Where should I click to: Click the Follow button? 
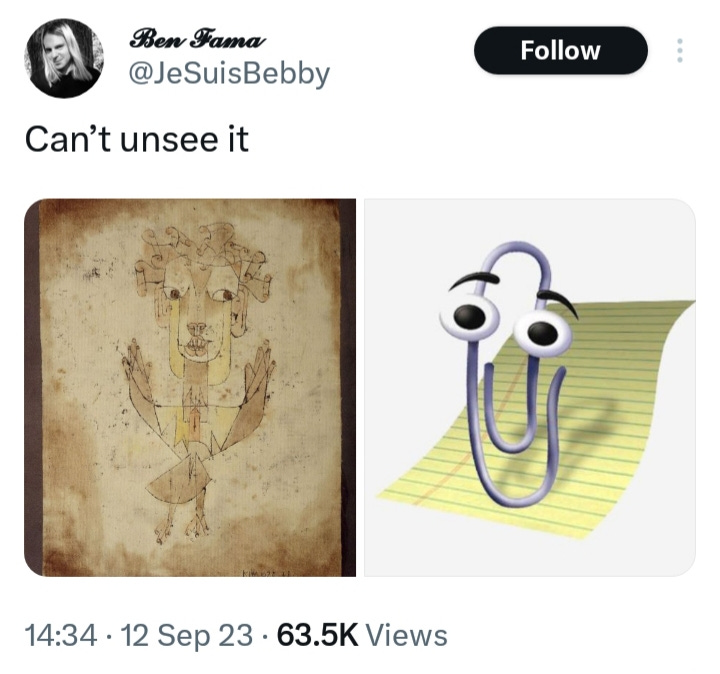click(x=561, y=51)
